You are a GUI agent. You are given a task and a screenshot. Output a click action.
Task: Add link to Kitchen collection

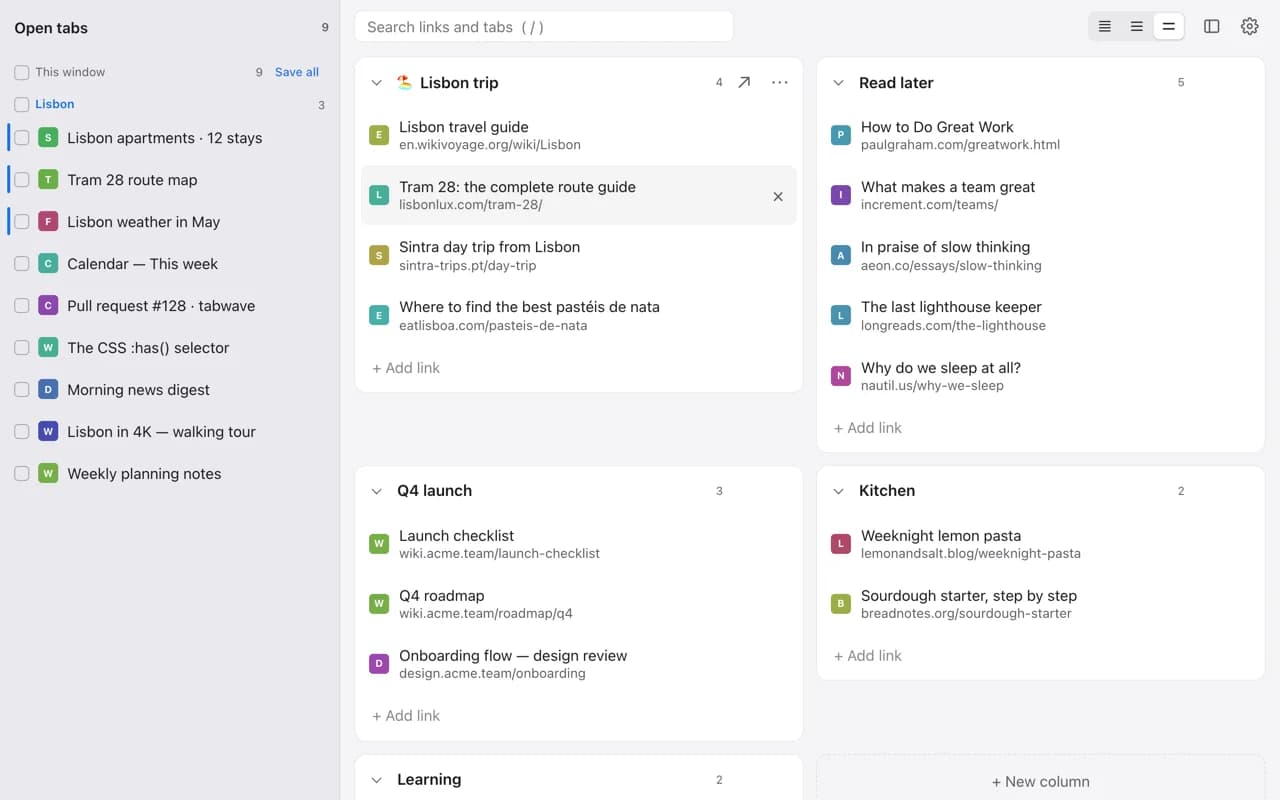coord(868,656)
